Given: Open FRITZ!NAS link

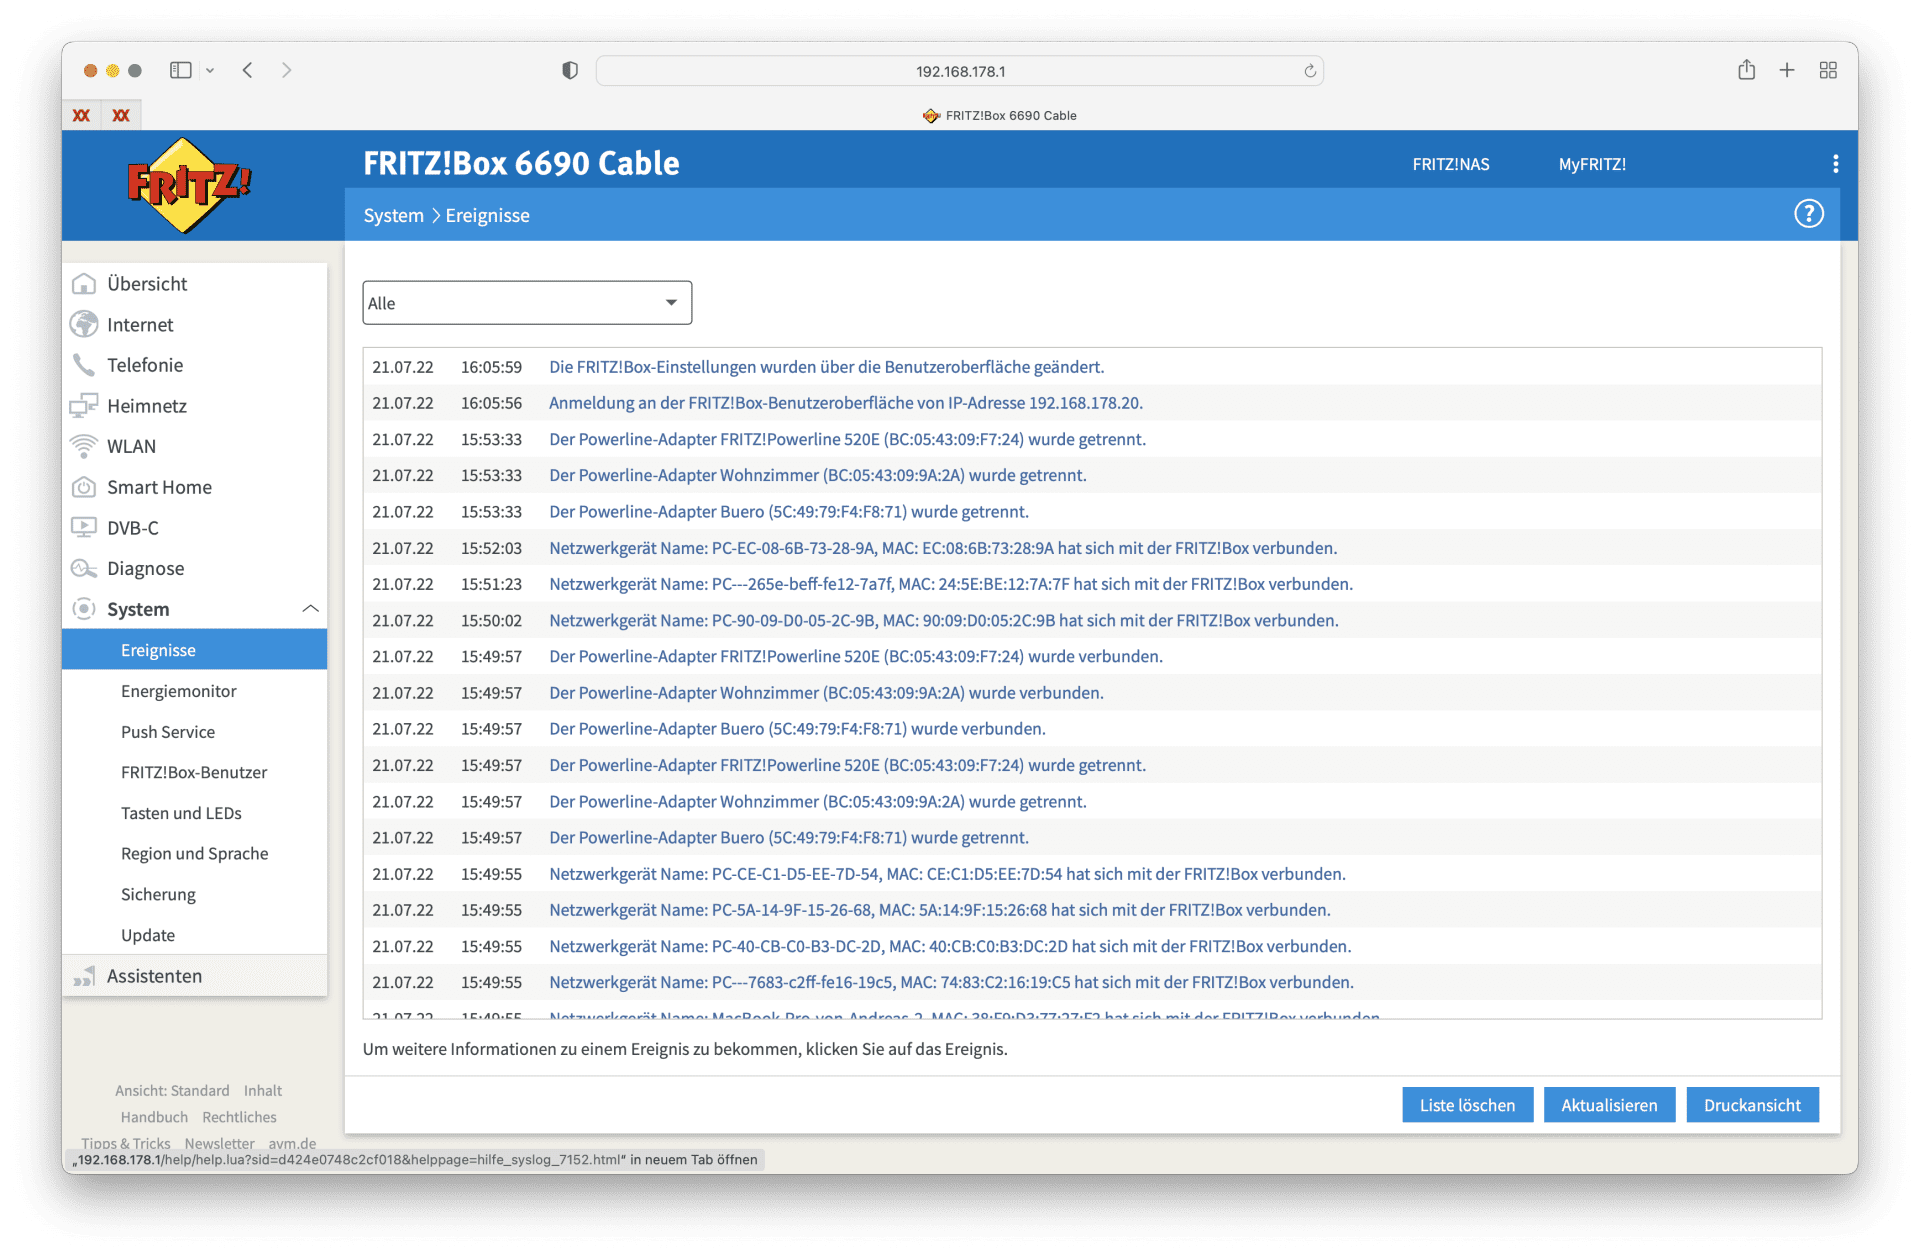Looking at the screenshot, I should point(1451,164).
